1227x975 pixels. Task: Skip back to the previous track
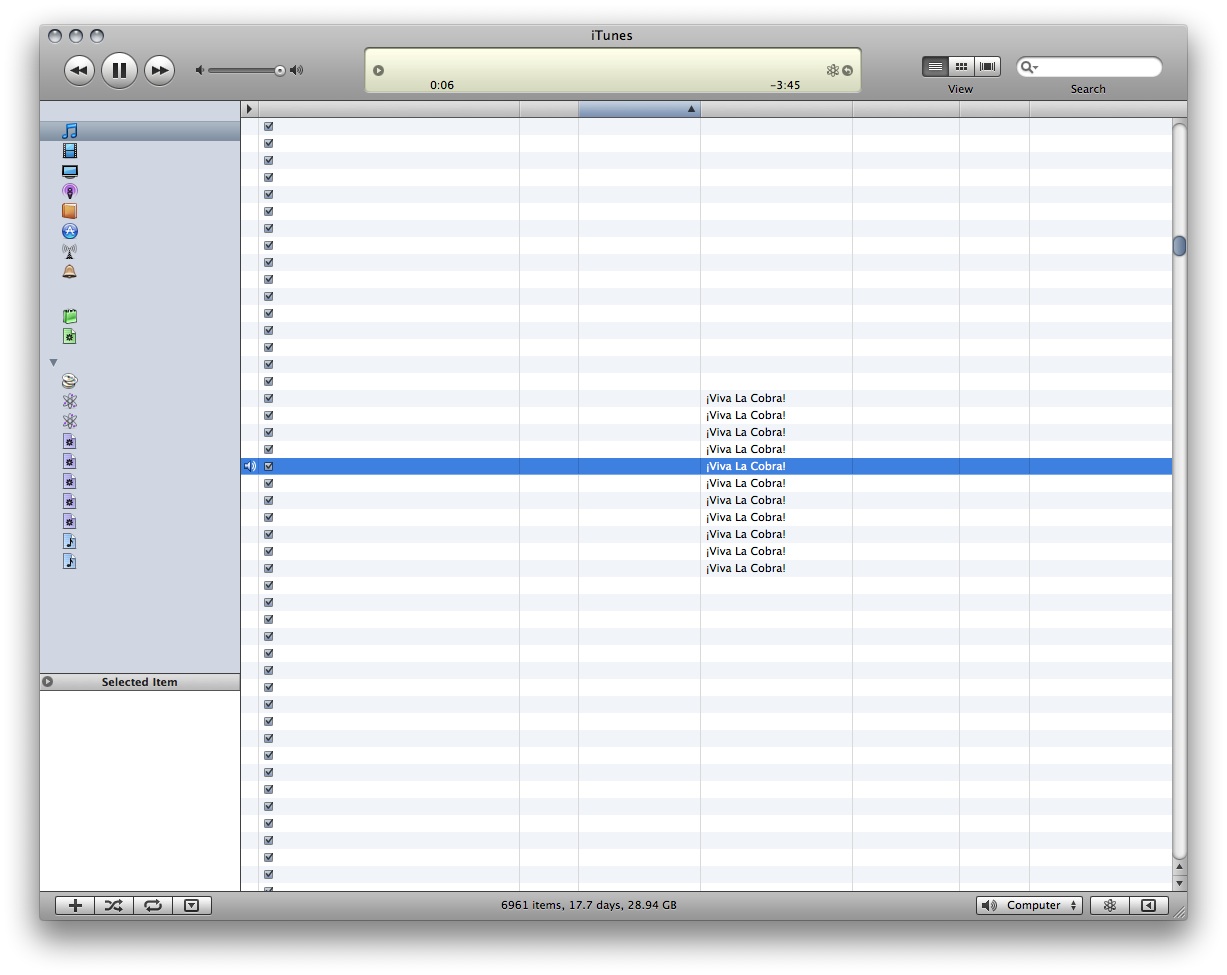(x=79, y=70)
